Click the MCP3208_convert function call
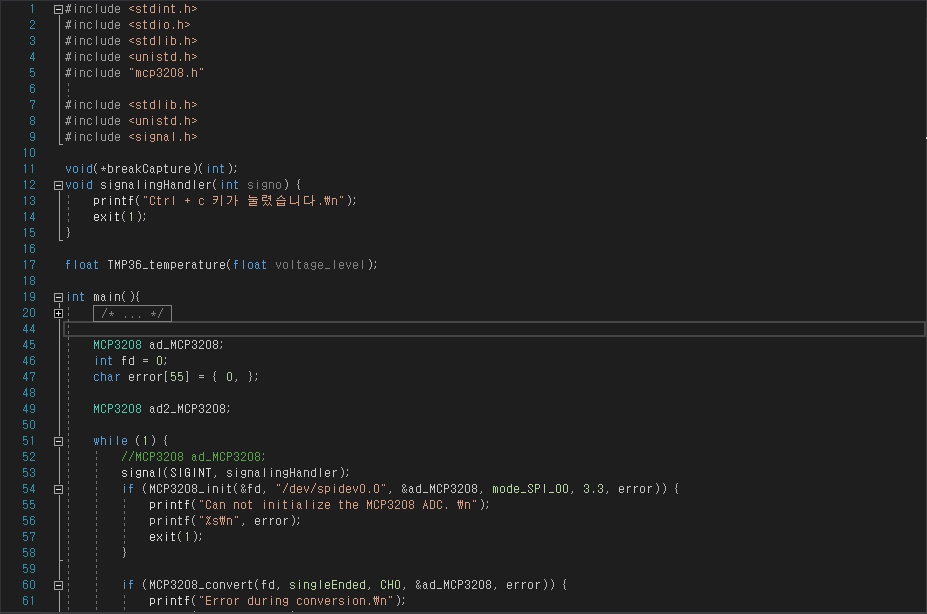 [x=201, y=585]
